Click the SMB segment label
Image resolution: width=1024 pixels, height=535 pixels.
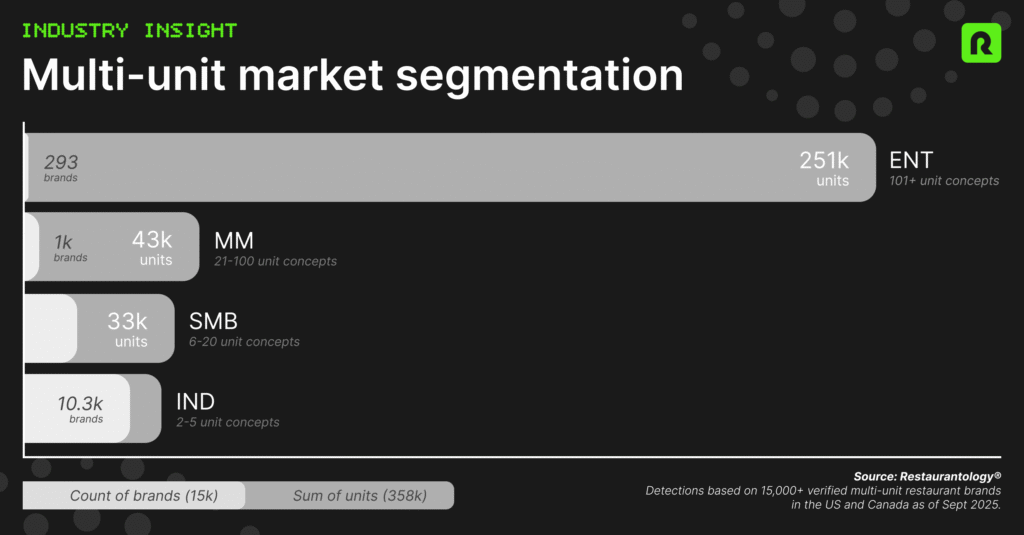pyautogui.click(x=212, y=320)
